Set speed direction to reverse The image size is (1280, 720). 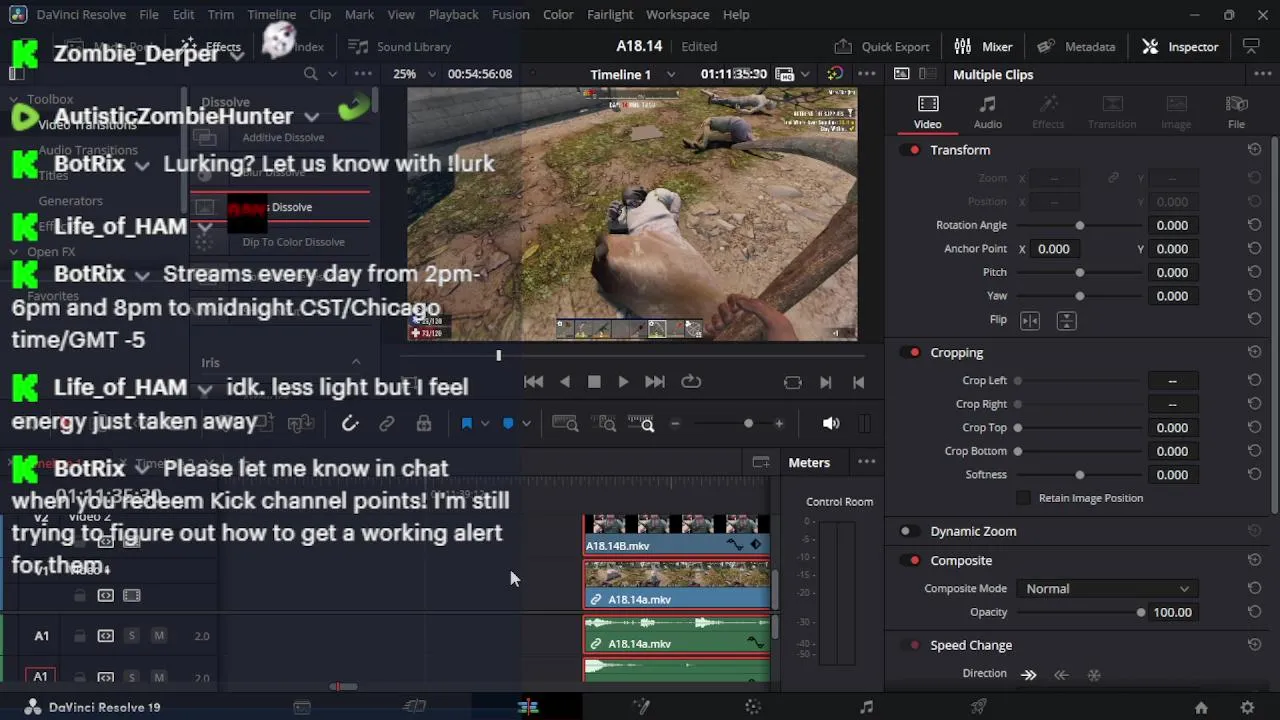[x=1061, y=675]
